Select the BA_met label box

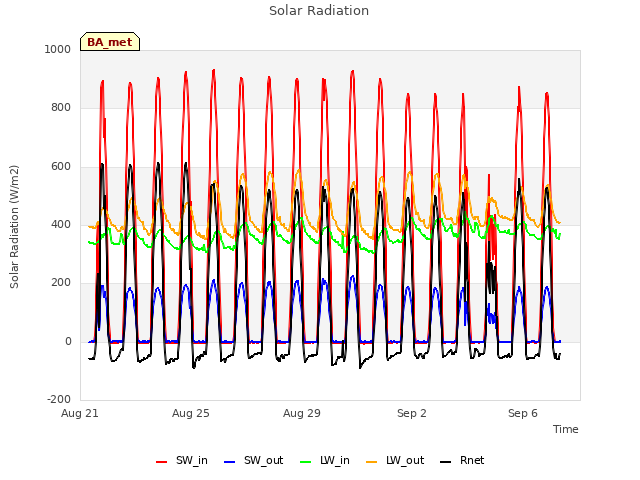[x=110, y=42]
